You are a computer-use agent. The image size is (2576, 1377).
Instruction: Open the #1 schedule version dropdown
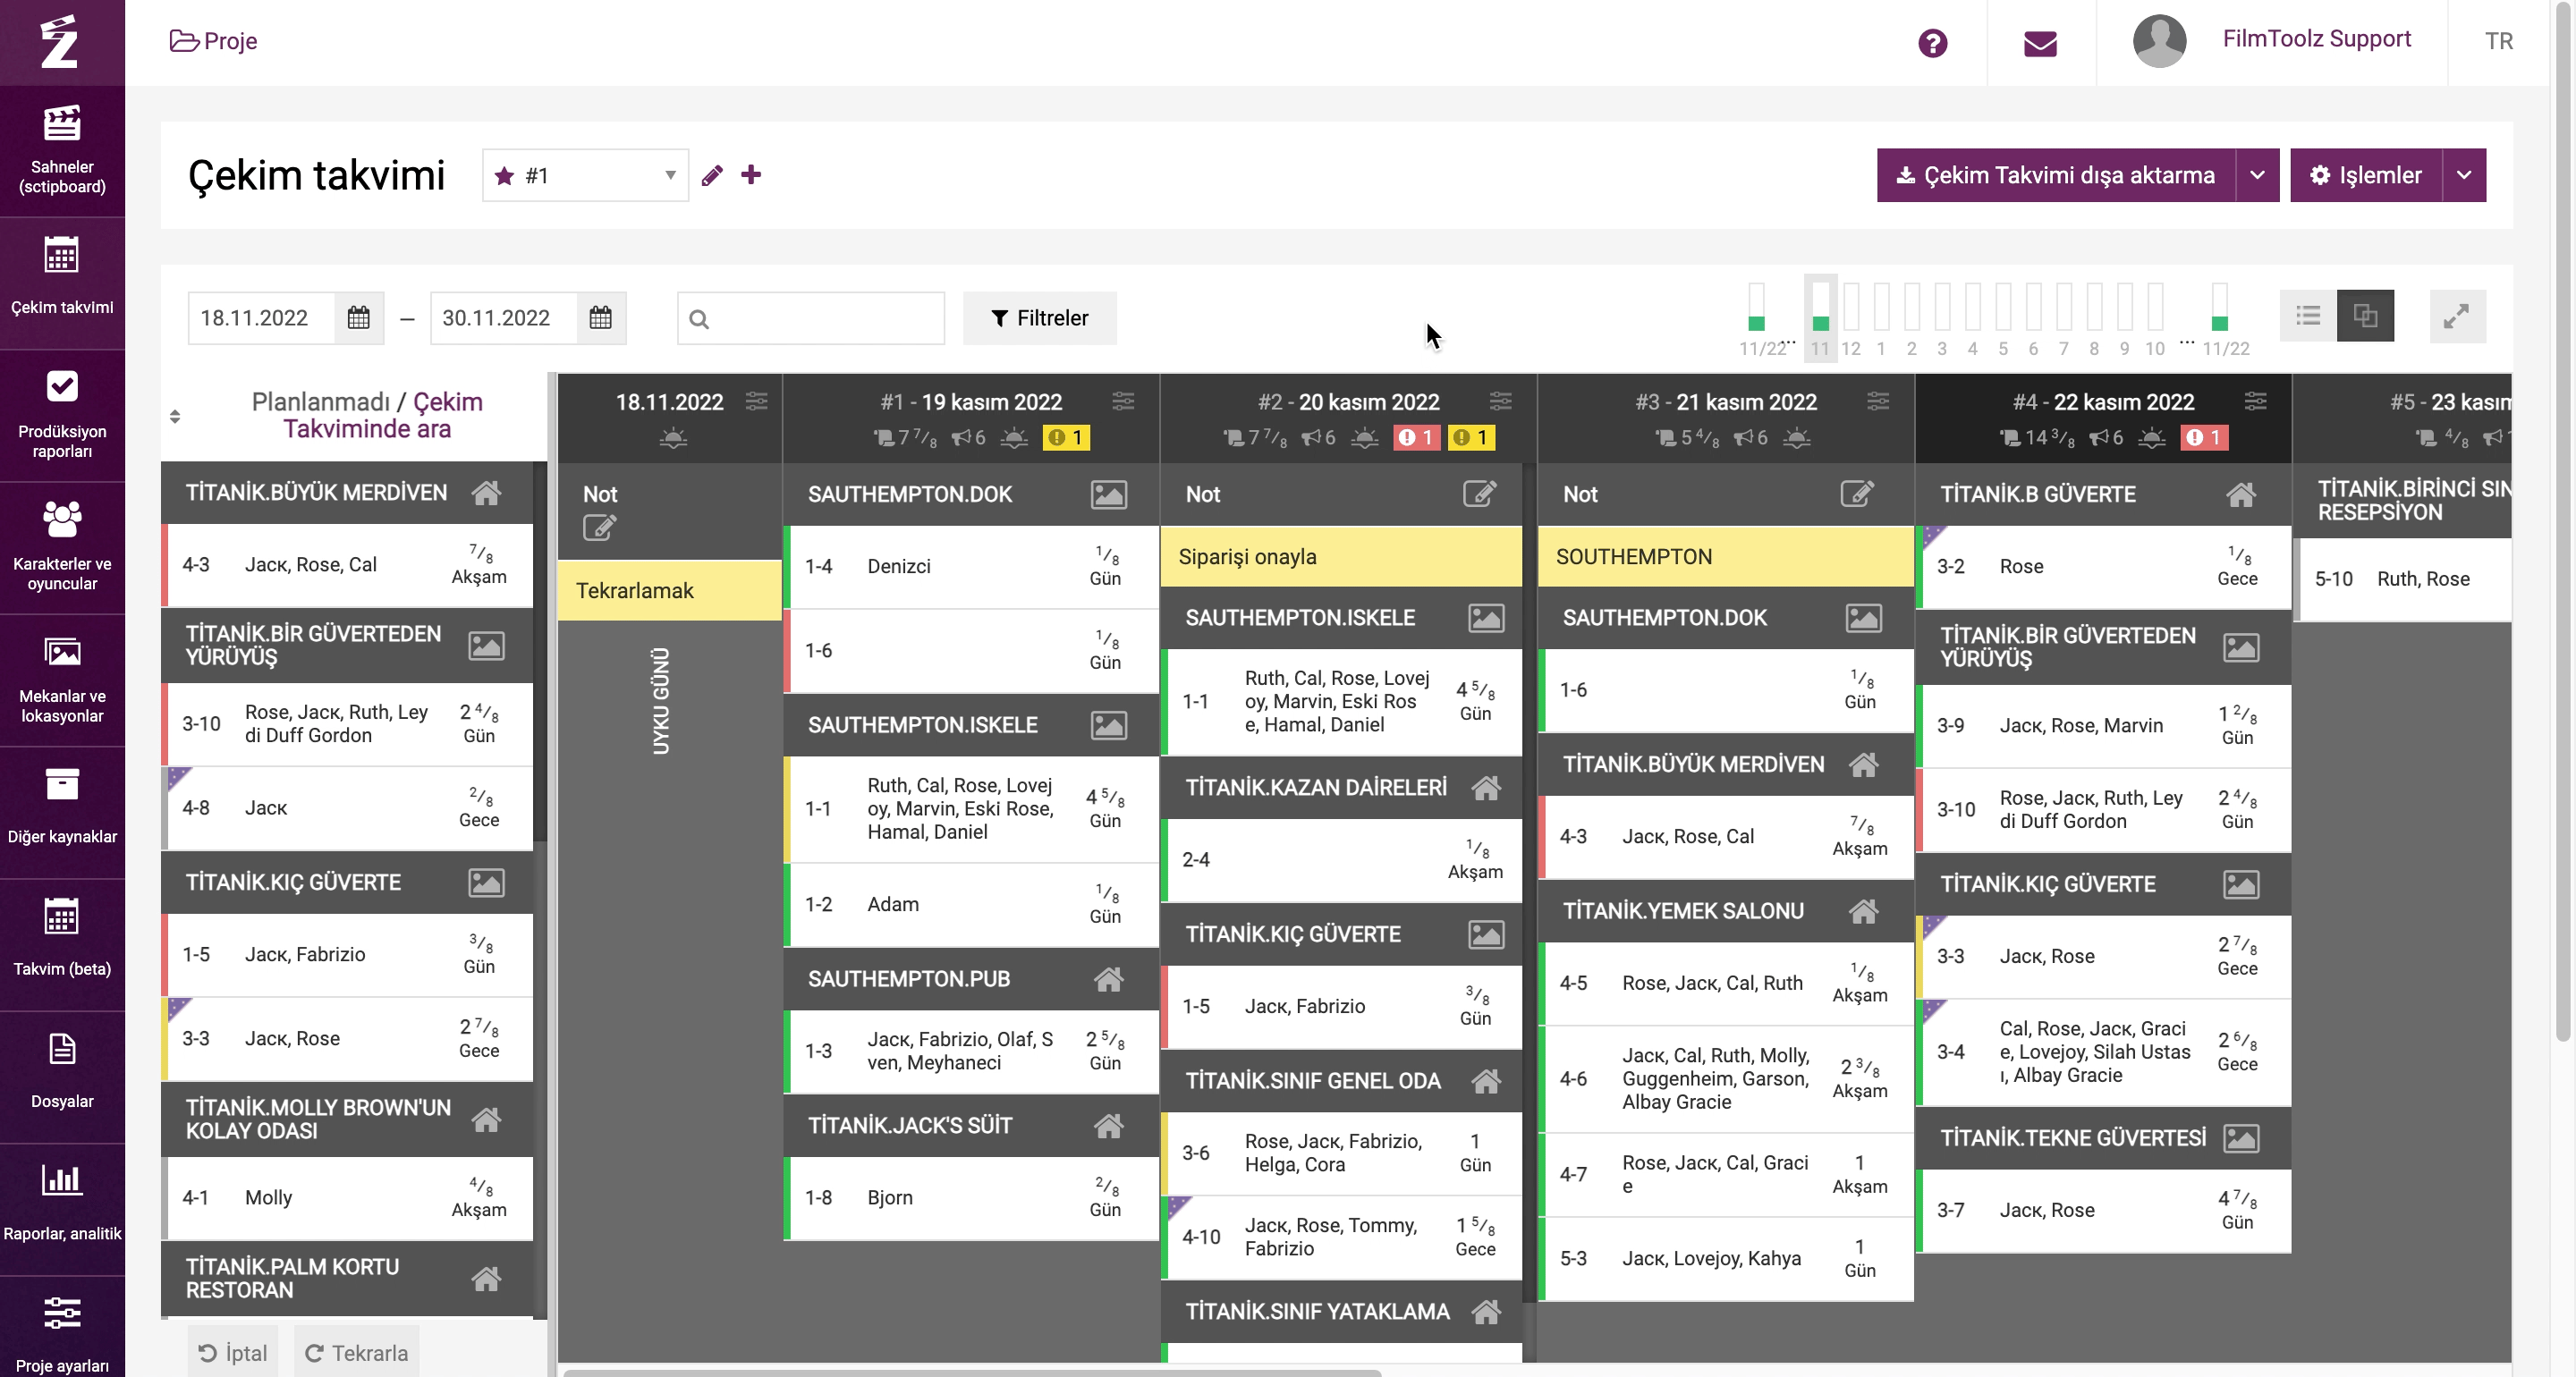pos(585,176)
